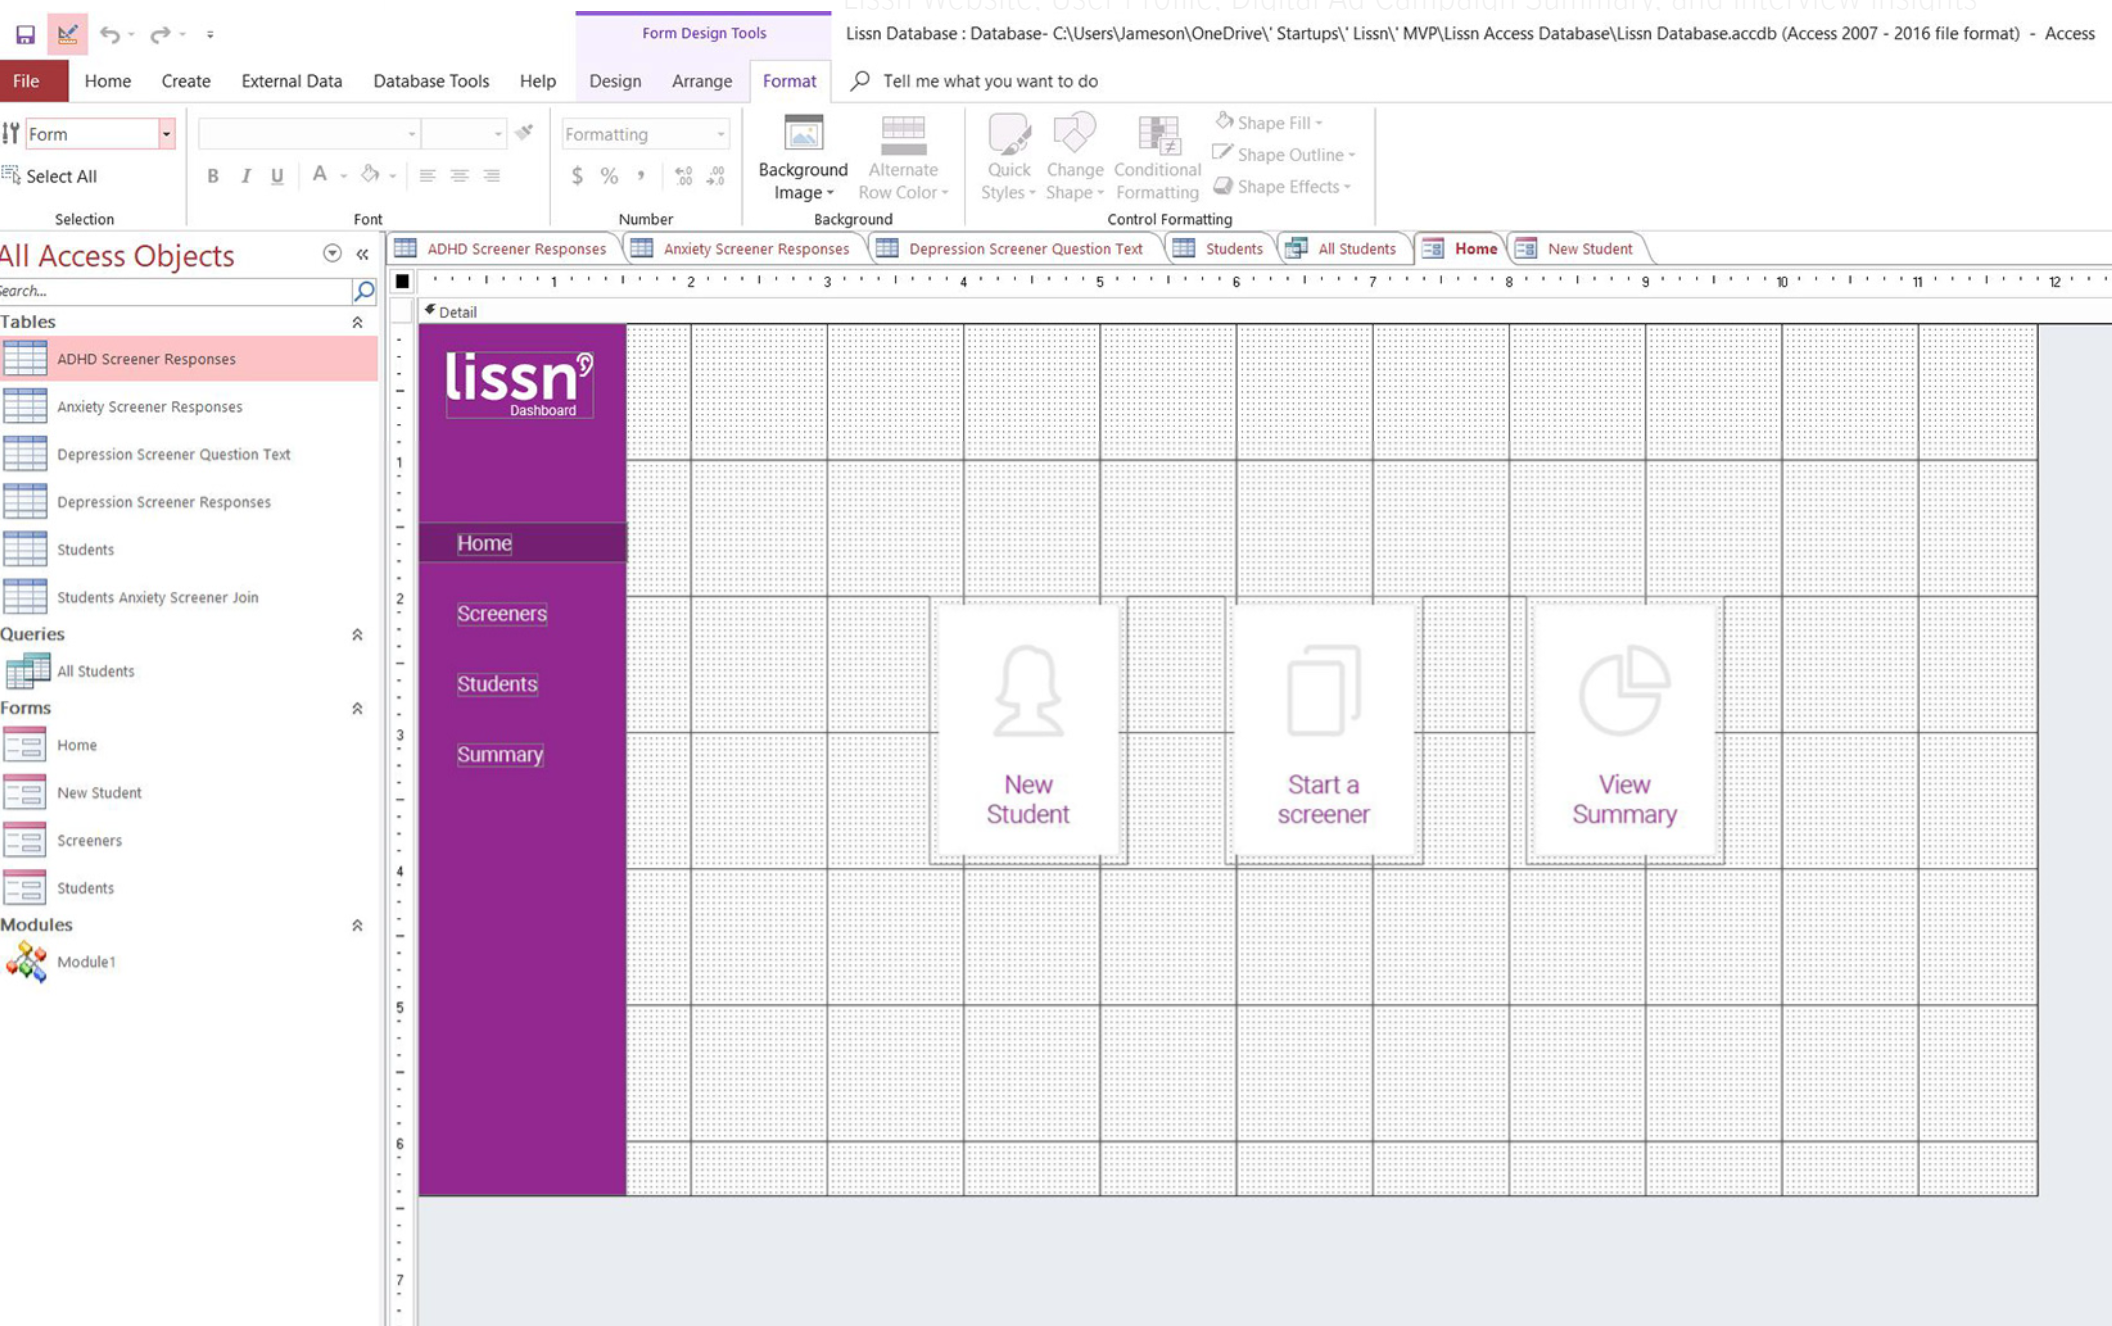Viewport: 2112px width, 1326px height.
Task: Toggle bold formatting
Action: 213,176
